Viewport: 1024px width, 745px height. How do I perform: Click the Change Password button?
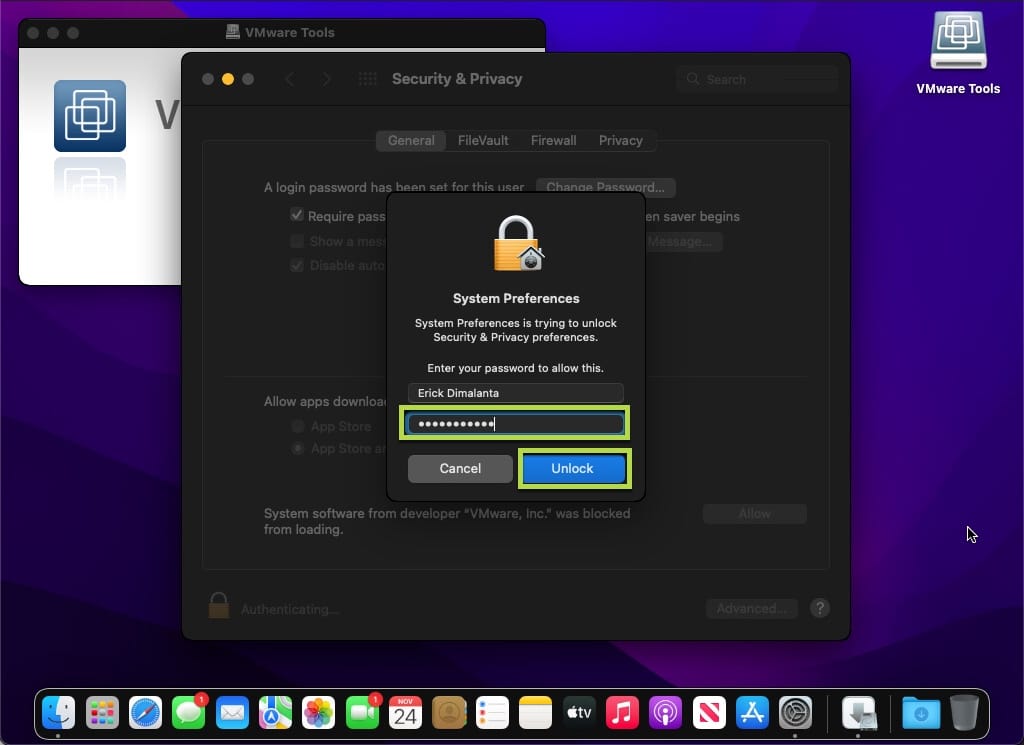point(605,187)
